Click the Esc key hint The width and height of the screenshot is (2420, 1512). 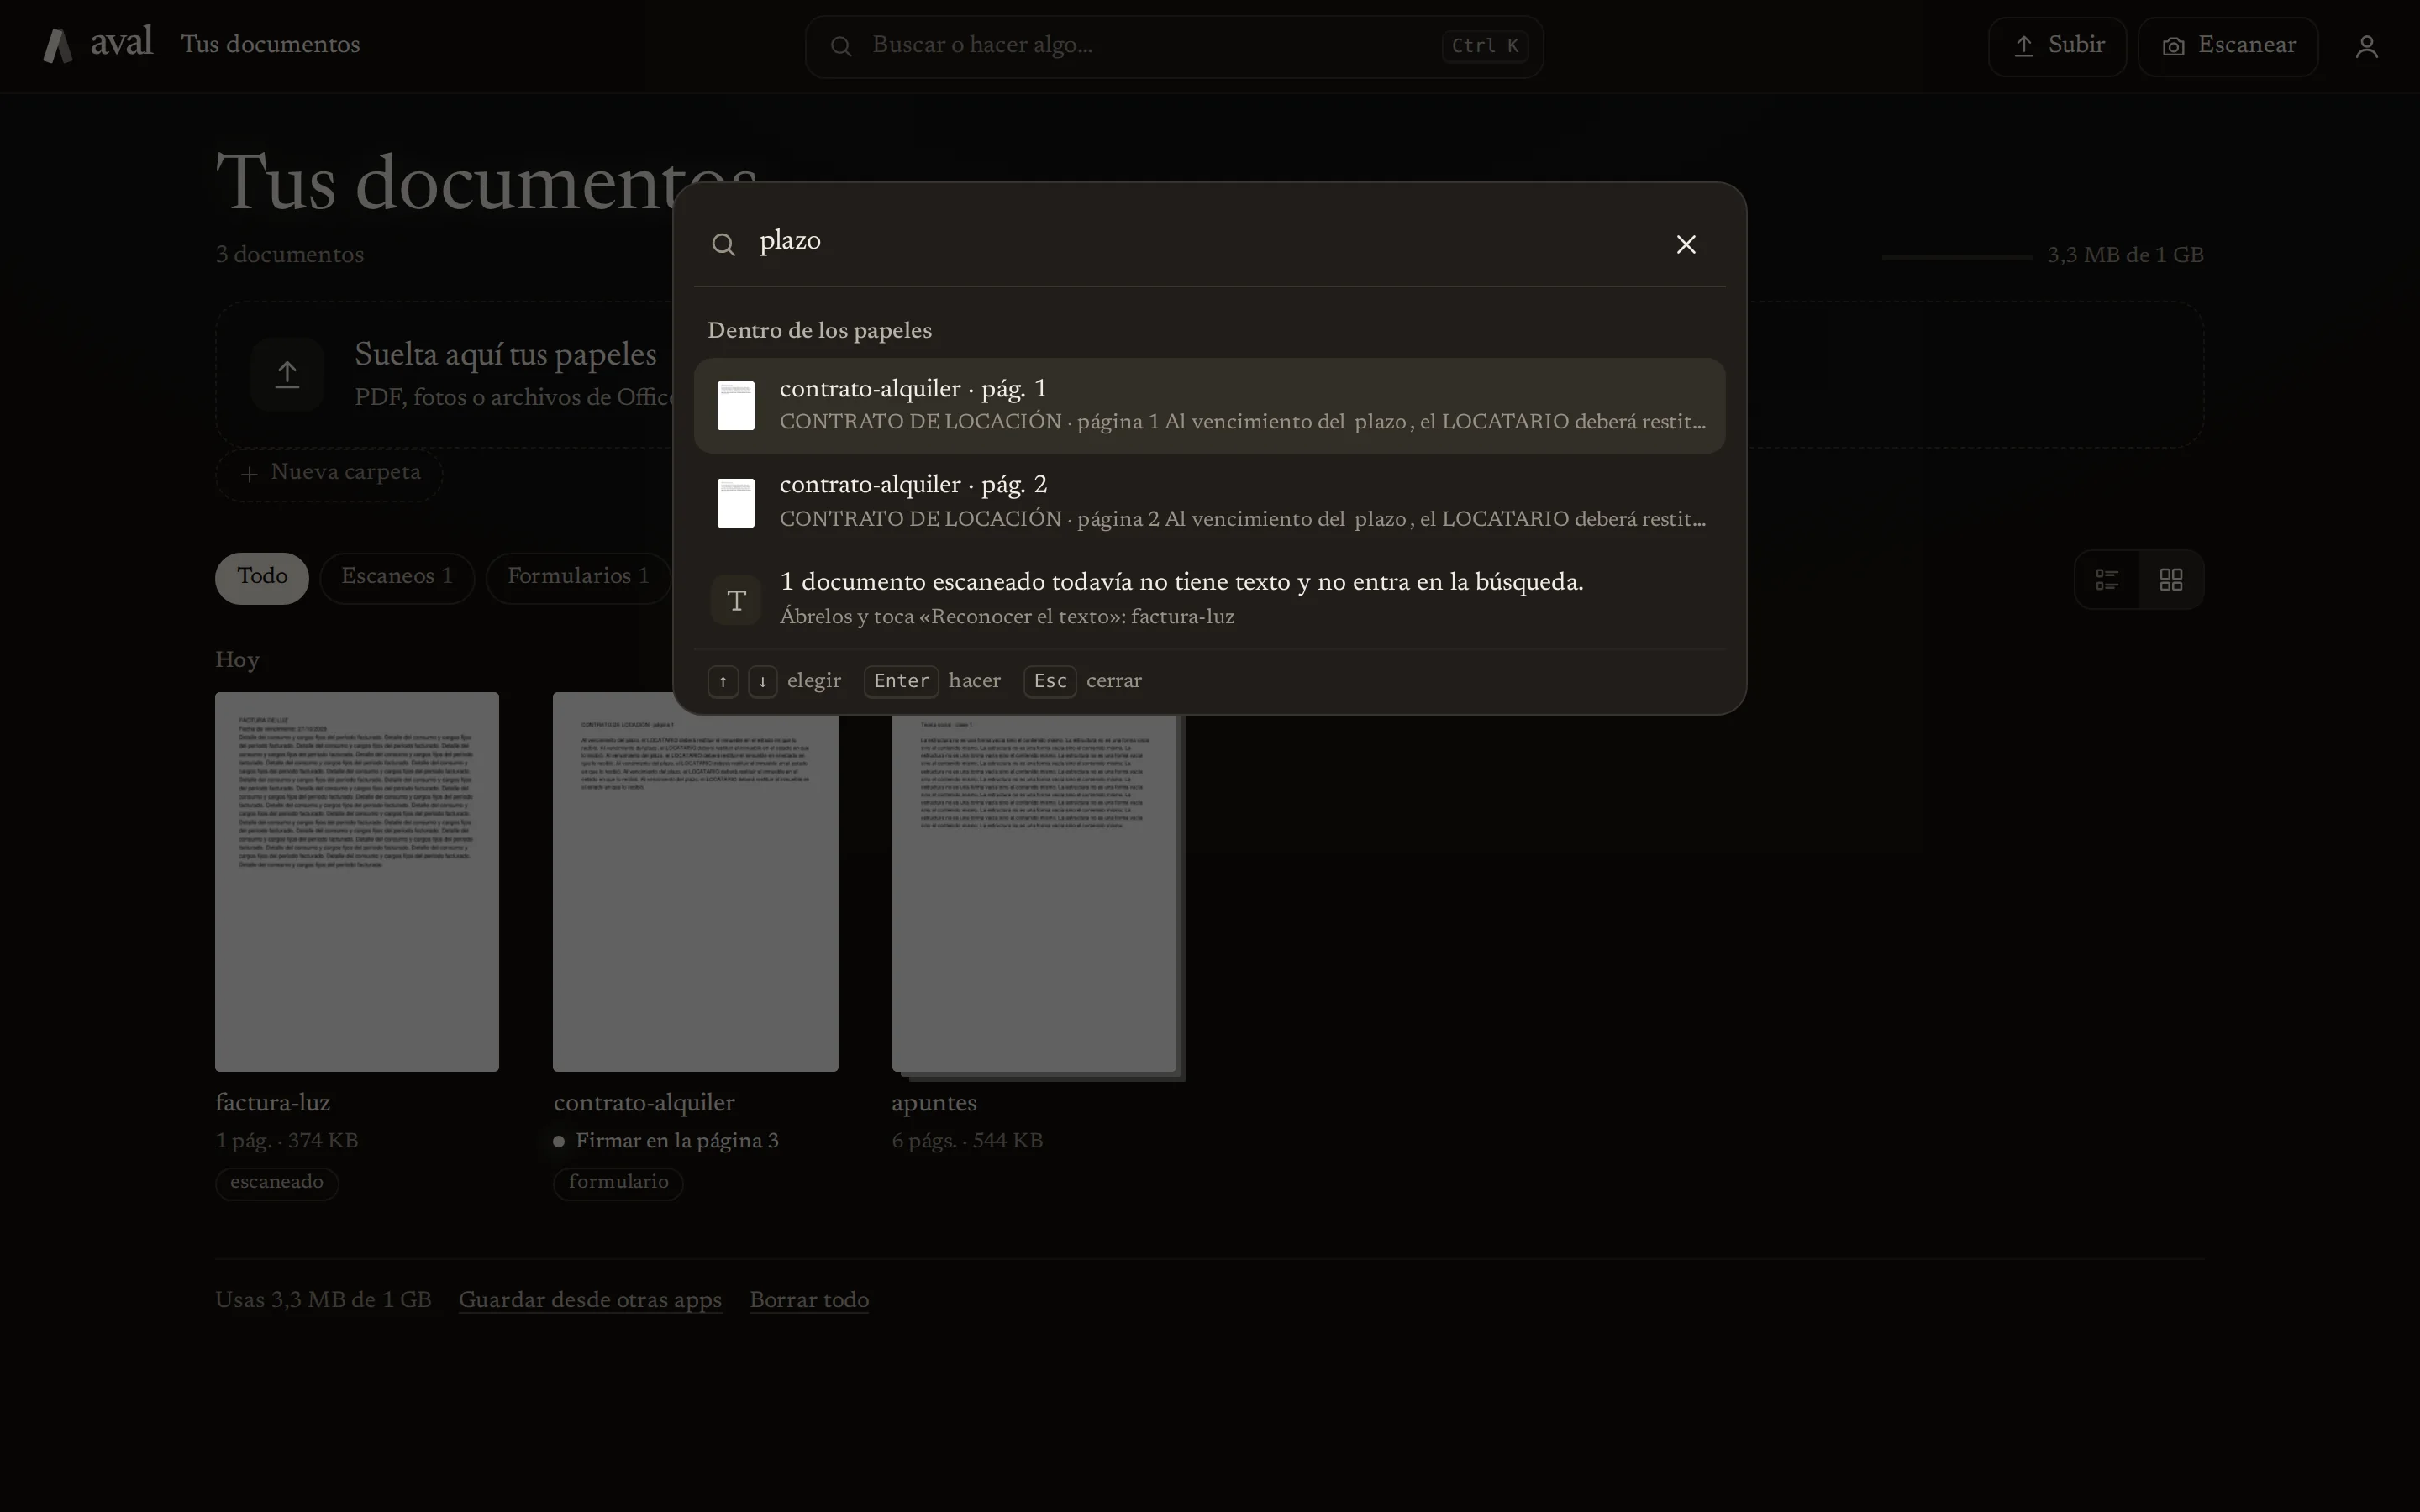pyautogui.click(x=1050, y=681)
